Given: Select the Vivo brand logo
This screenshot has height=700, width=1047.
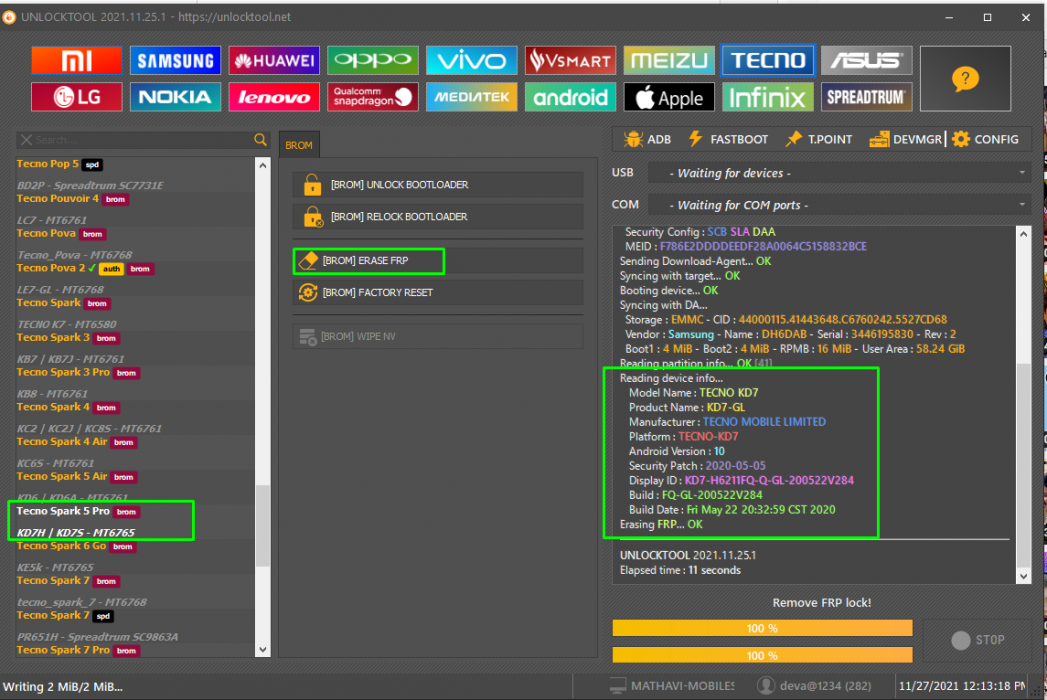Looking at the screenshot, I should tap(471, 61).
